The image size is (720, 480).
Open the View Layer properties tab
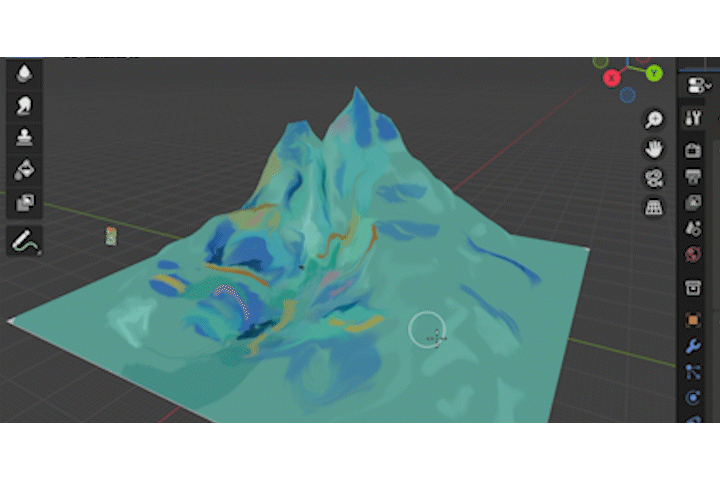(x=693, y=202)
